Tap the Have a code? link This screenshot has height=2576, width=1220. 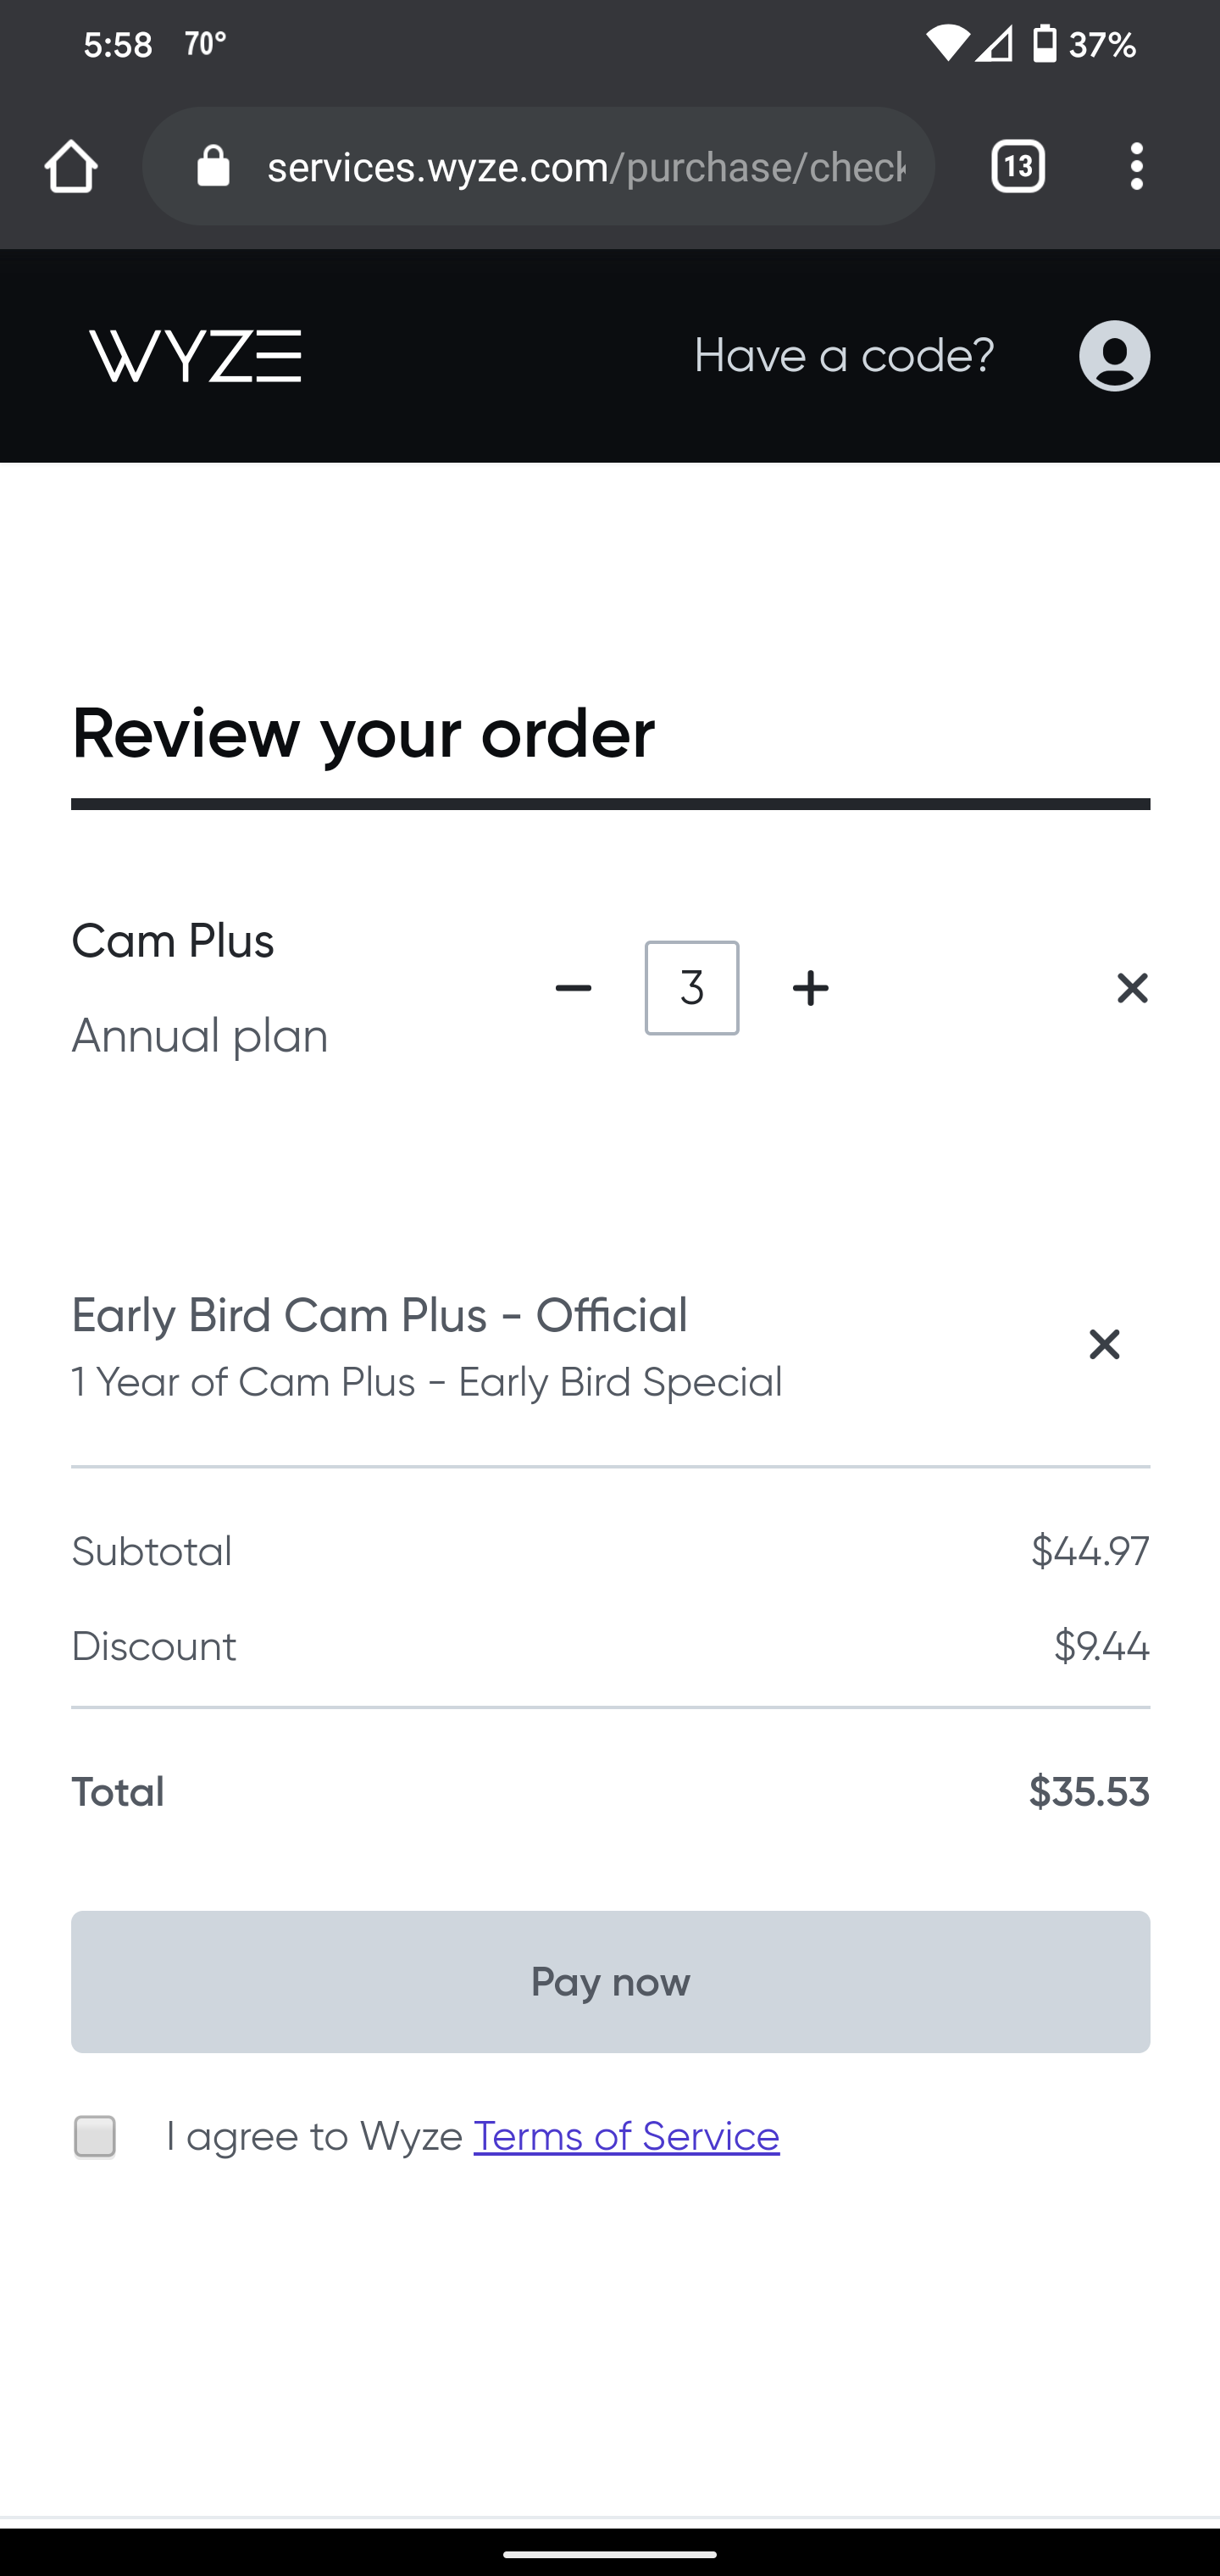click(844, 356)
